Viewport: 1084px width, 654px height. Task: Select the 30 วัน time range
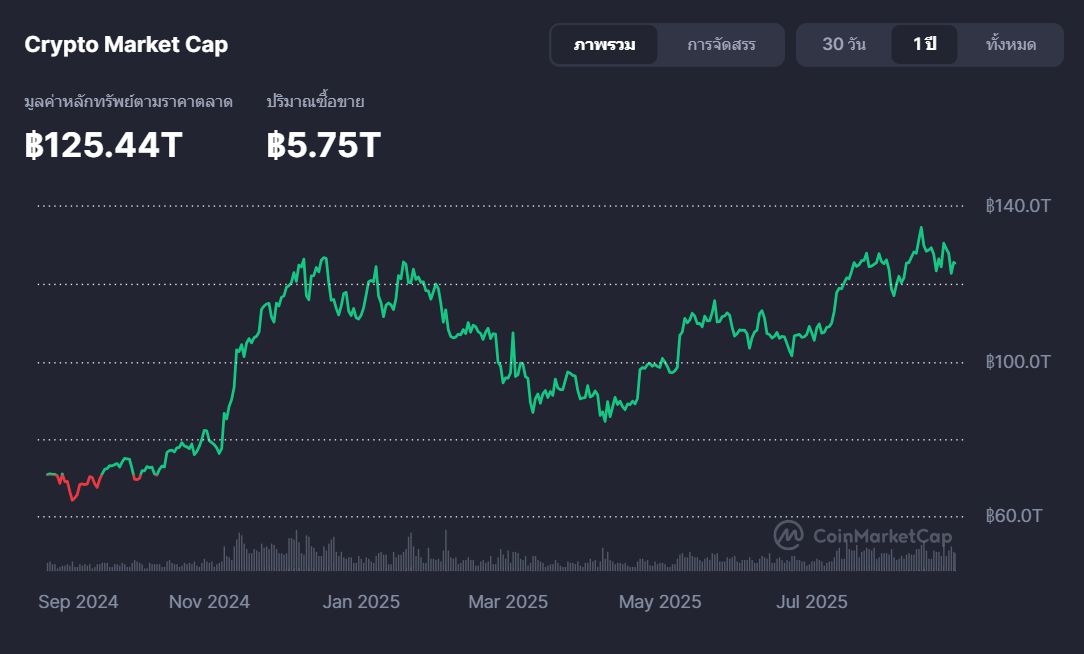(x=843, y=44)
